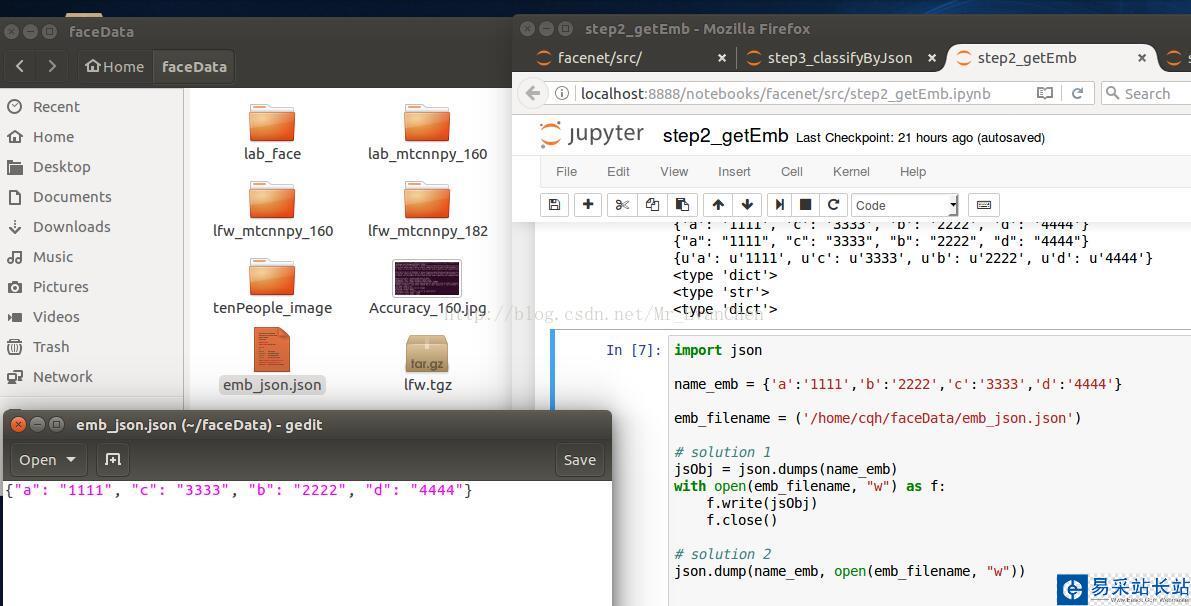The width and height of the screenshot is (1191, 606).
Task: Paste cells below in Jupyter toolbar
Action: [682, 205]
